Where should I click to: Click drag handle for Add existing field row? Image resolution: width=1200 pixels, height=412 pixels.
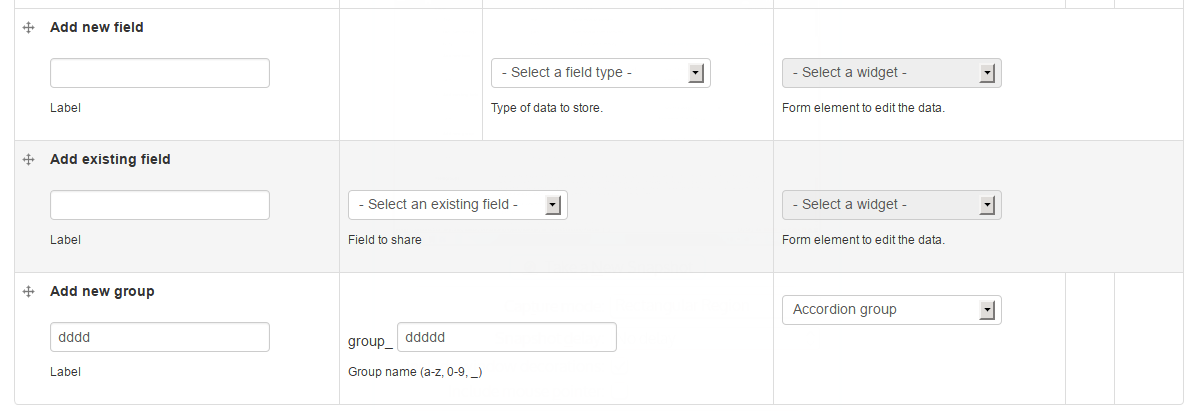(x=29, y=160)
